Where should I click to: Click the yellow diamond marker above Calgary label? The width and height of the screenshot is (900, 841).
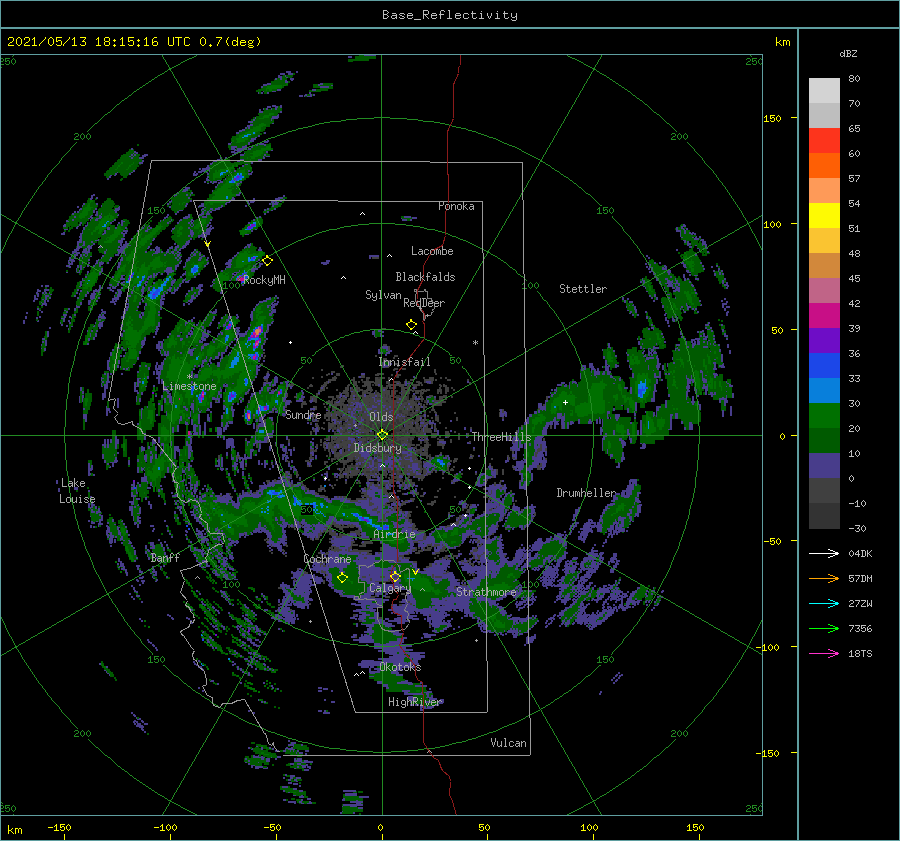tap(395, 576)
